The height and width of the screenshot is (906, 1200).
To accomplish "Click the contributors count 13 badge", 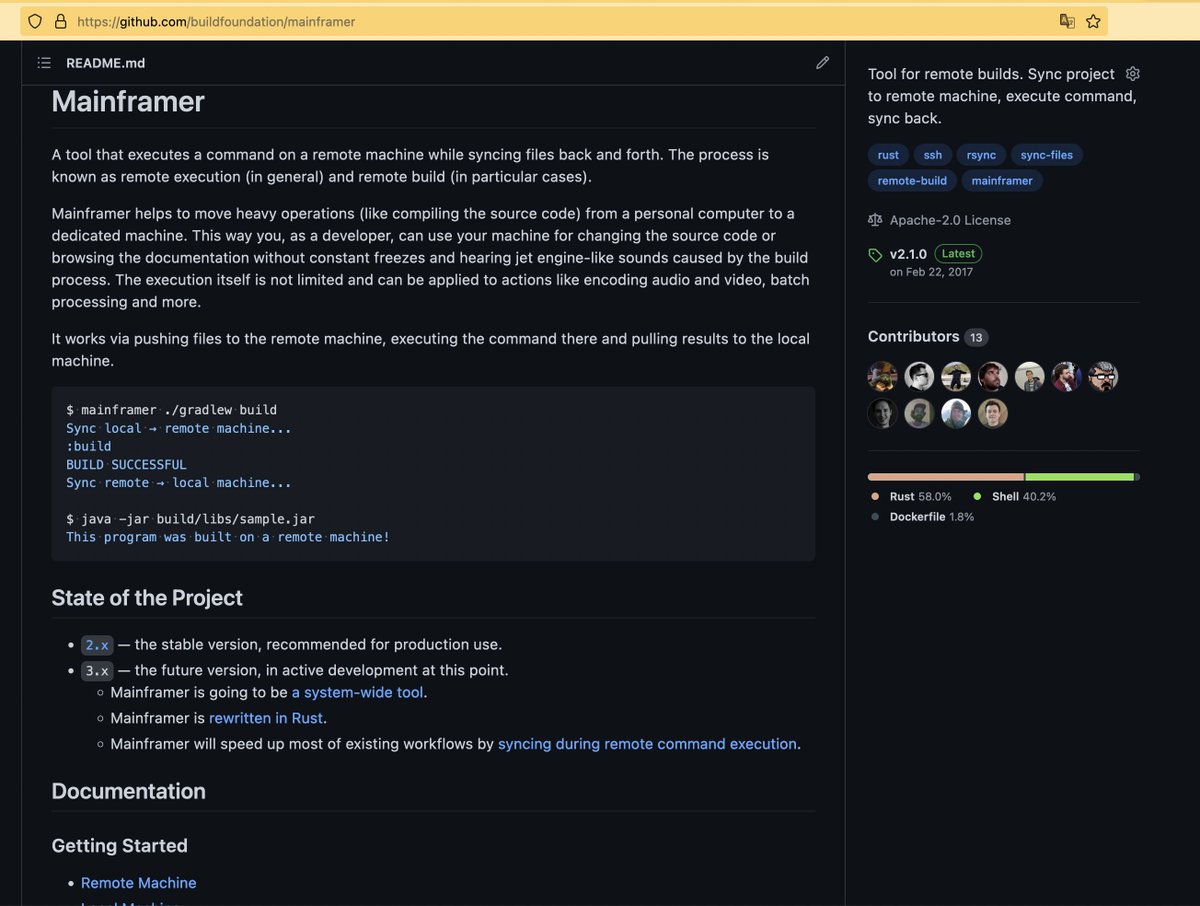I will [977, 338].
